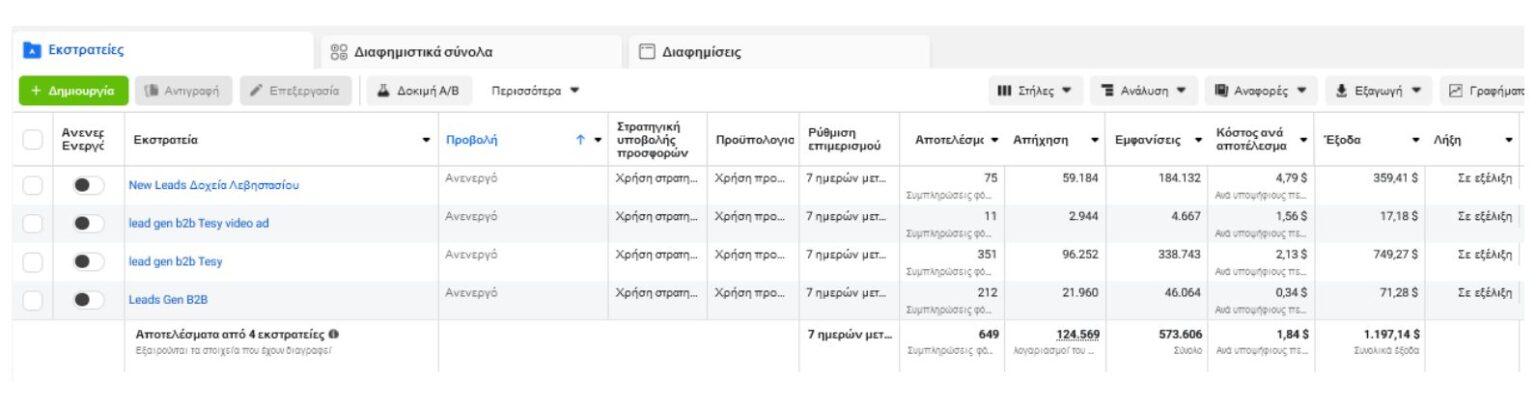Click the info icon beside Αποτελέσματα από 4 εκστρατείες

[333, 335]
